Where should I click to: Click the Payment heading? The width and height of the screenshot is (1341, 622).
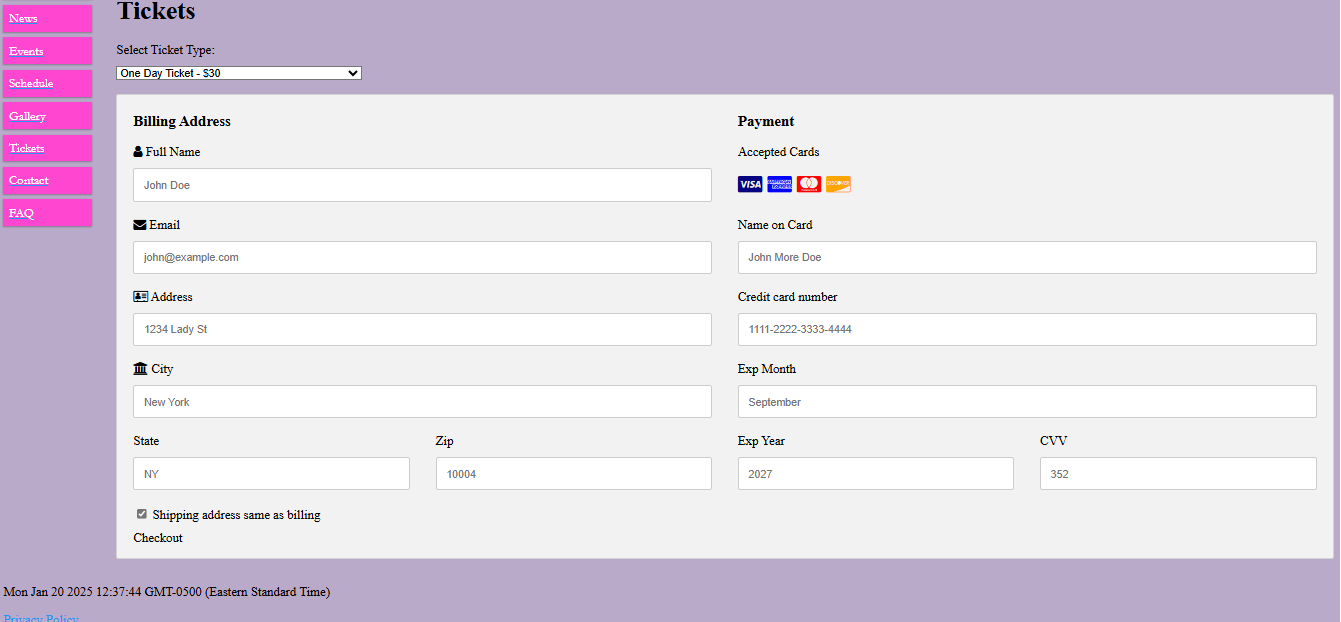pos(766,121)
